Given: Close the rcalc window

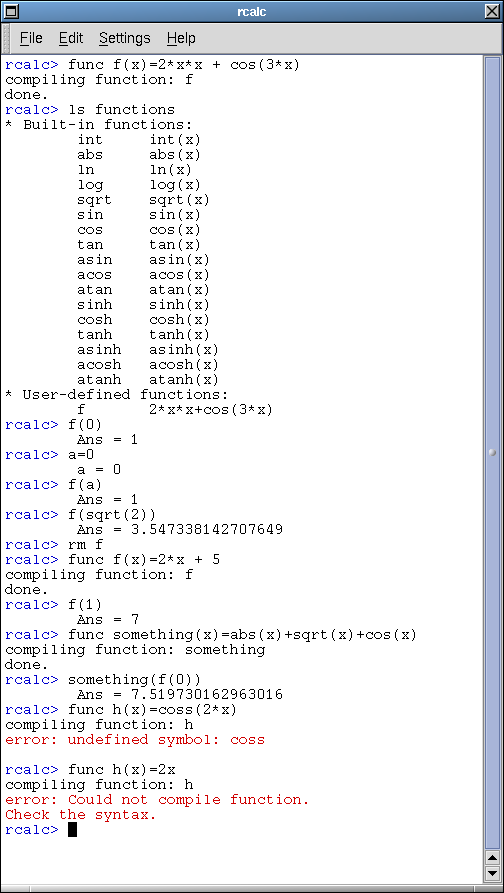Looking at the screenshot, I should (493, 11).
